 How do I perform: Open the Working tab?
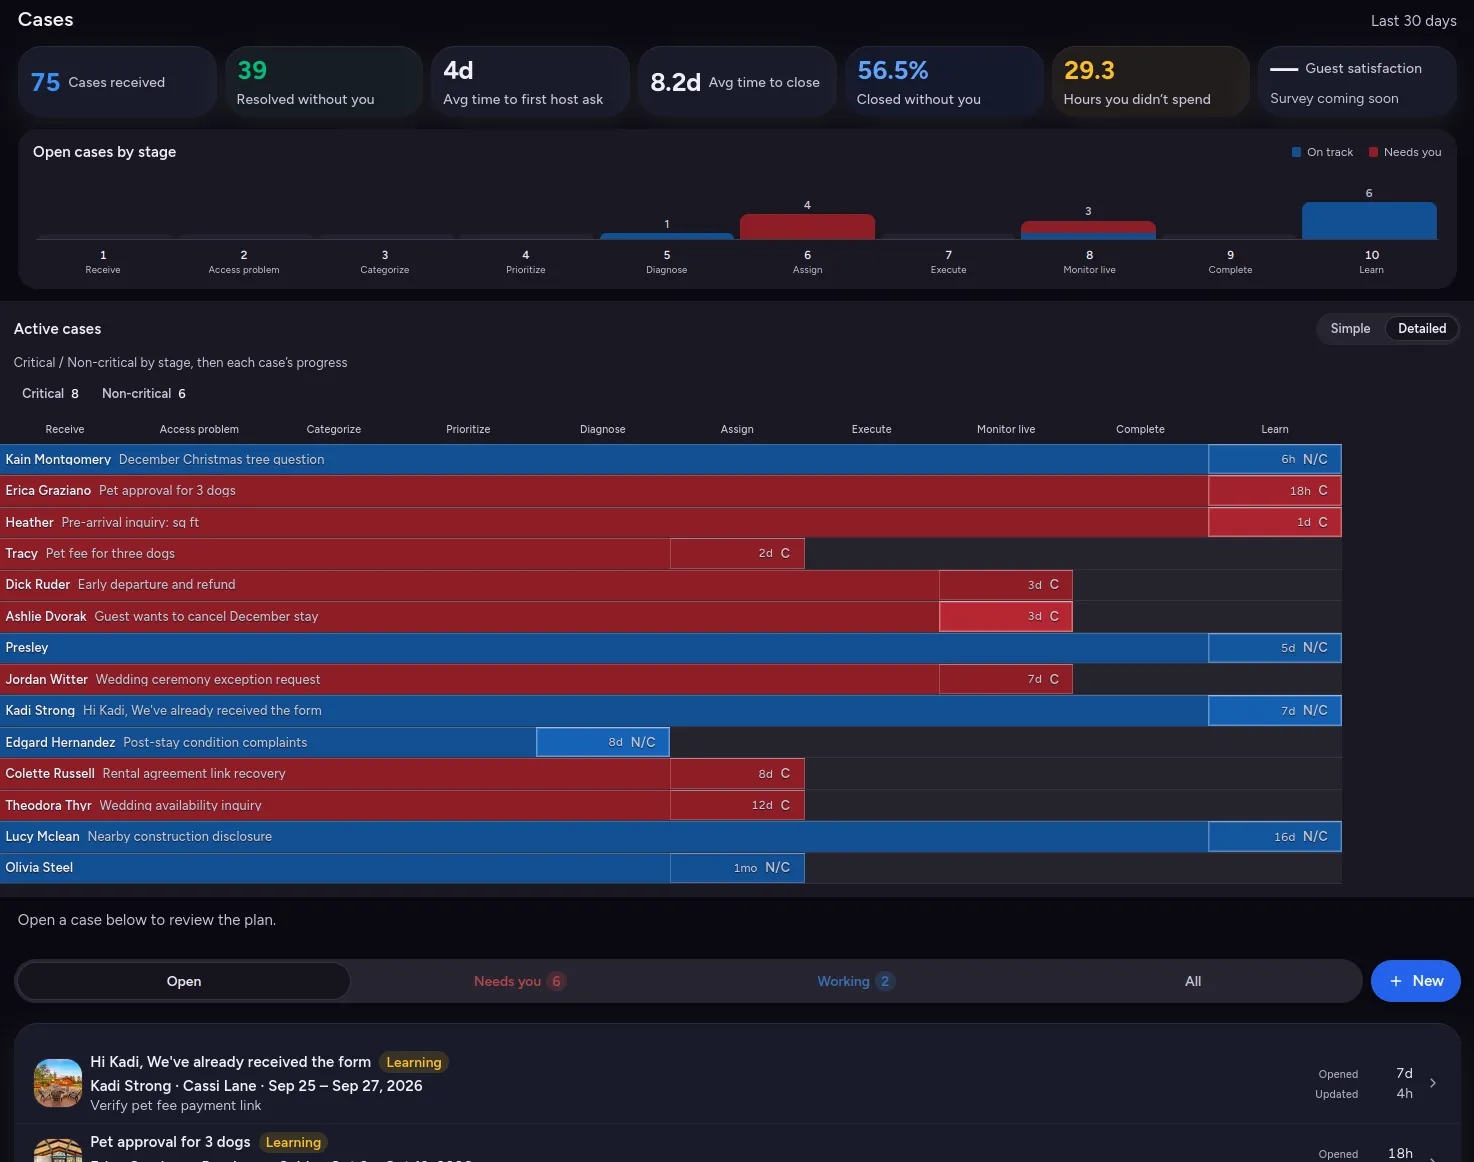pyautogui.click(x=854, y=981)
